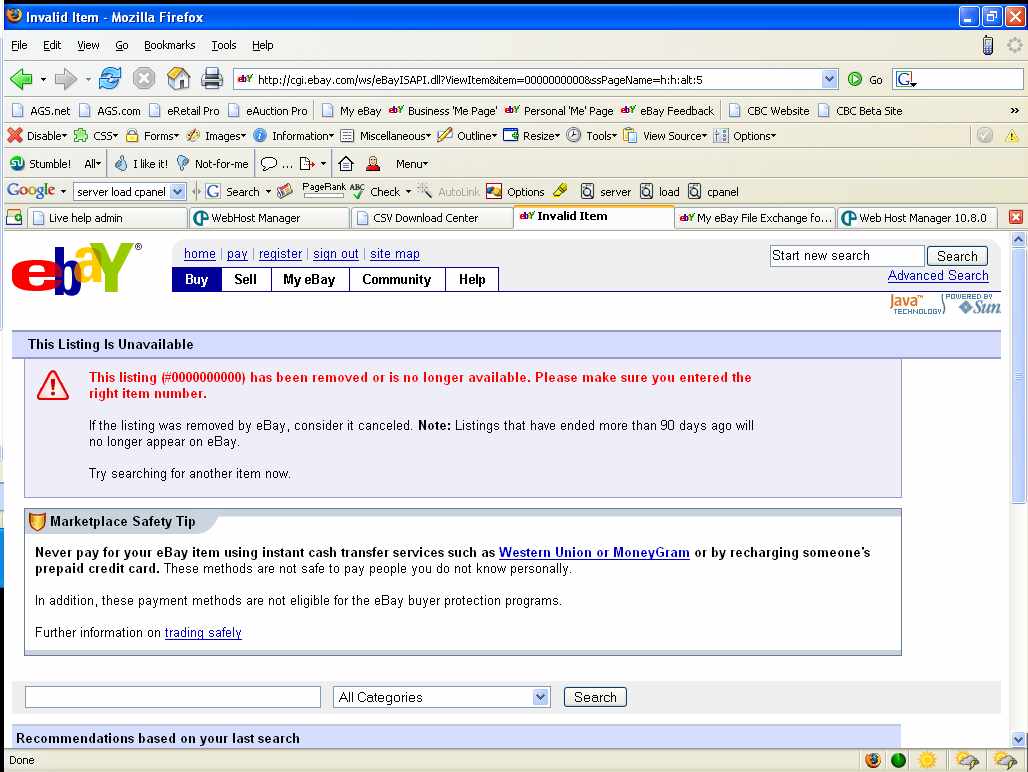
Task: Click the Print icon in toolbar
Action: tap(212, 79)
